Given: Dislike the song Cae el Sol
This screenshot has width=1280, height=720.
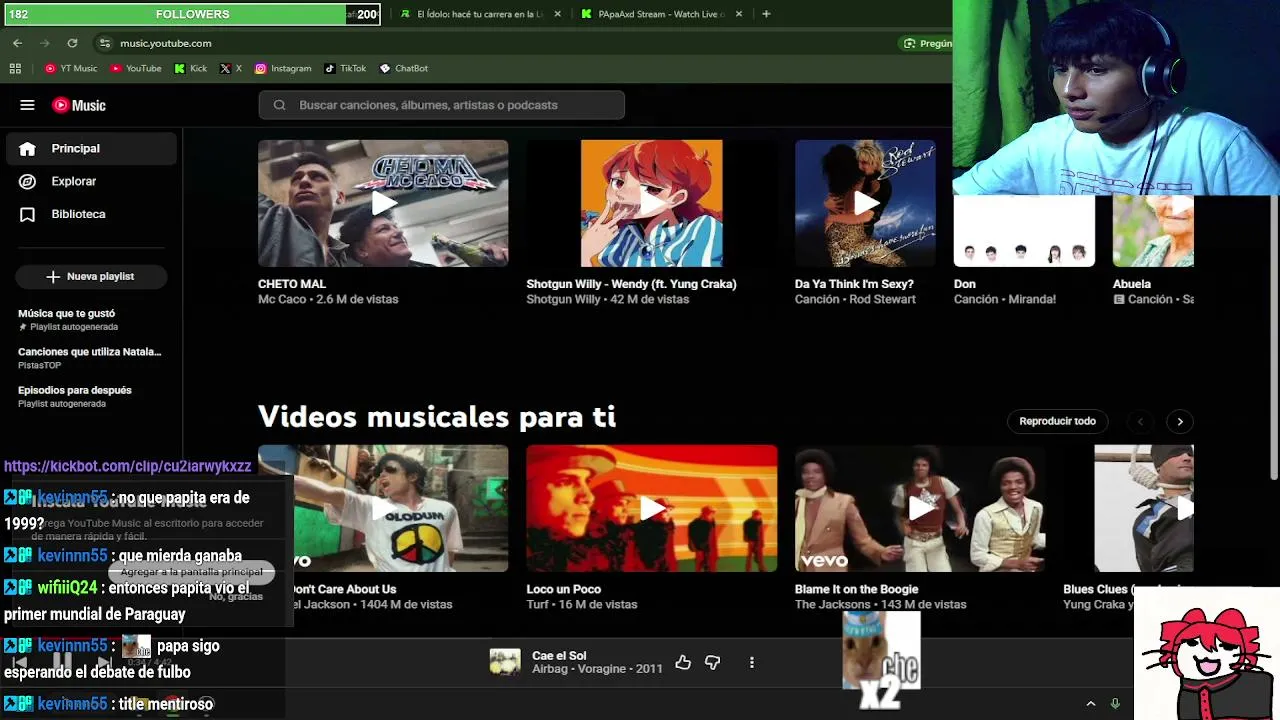Looking at the screenshot, I should [x=712, y=662].
